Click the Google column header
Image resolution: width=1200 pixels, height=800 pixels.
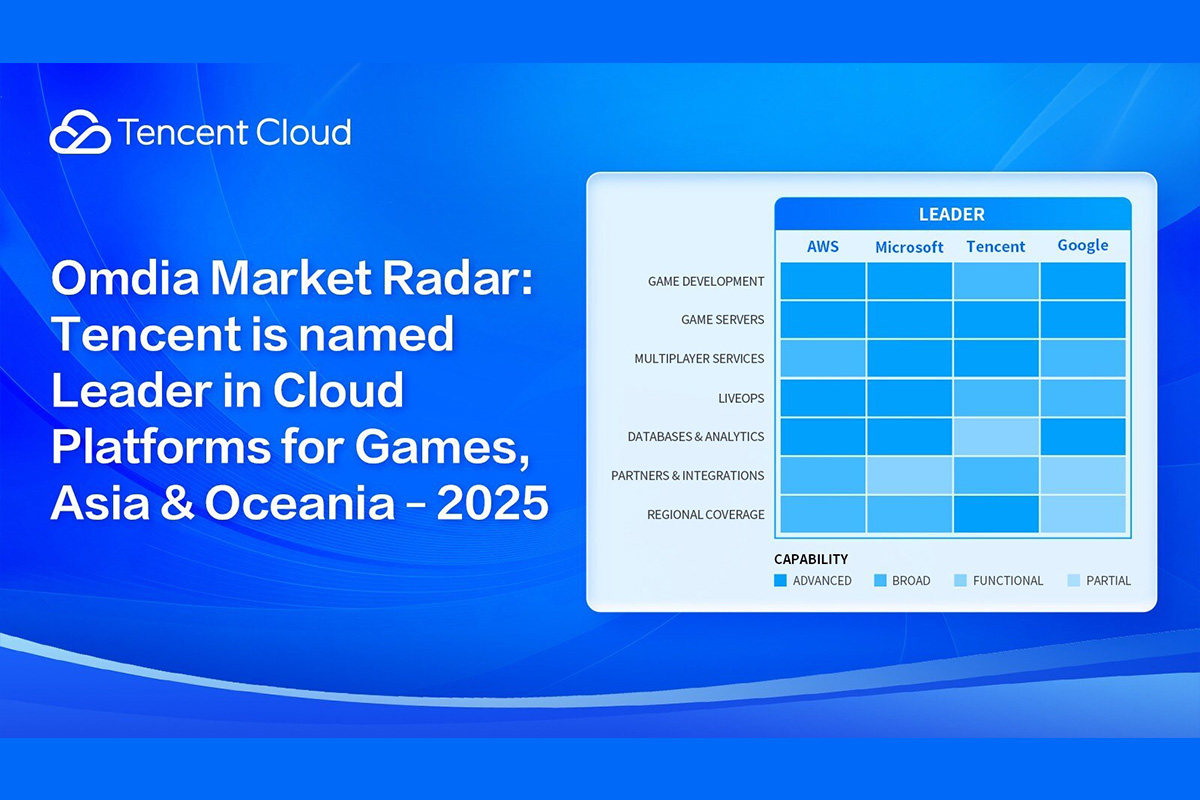(x=1083, y=246)
